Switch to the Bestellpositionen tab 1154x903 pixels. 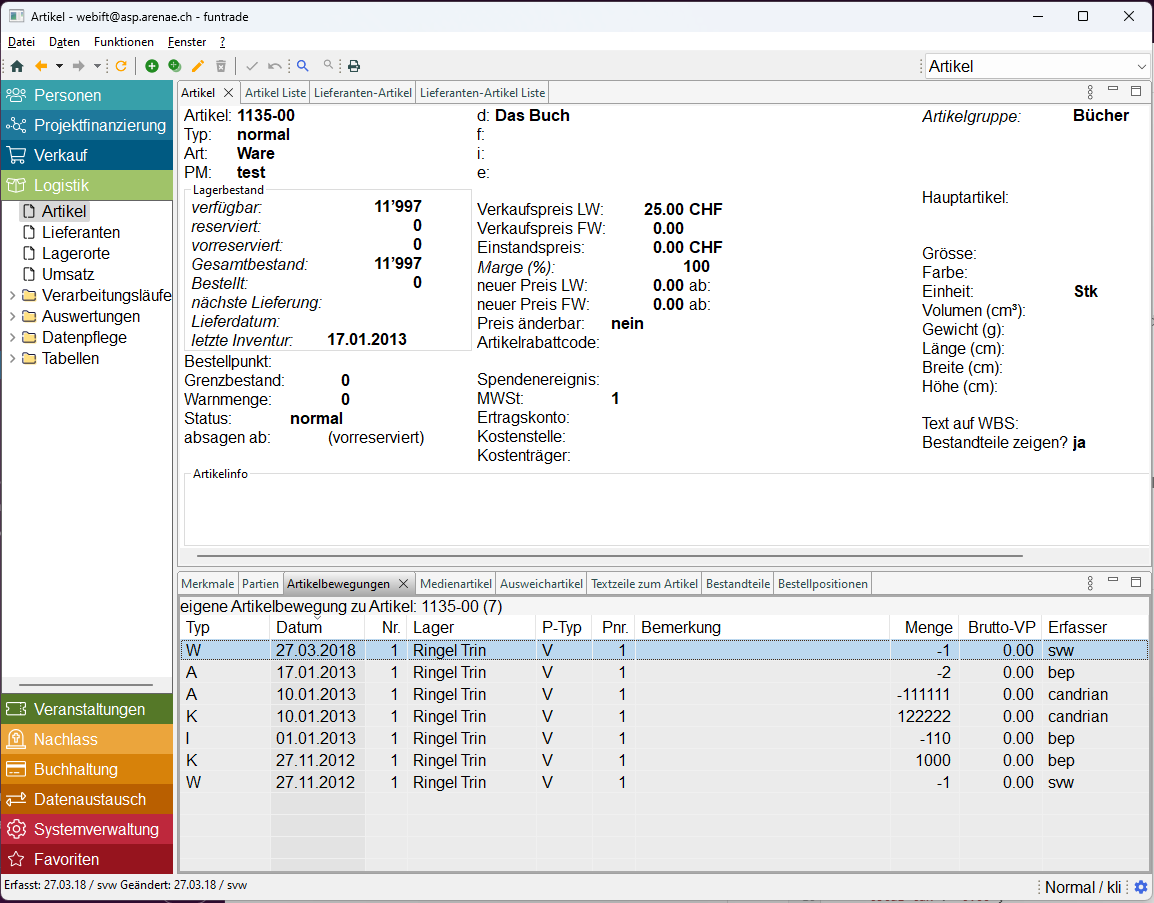click(x=822, y=583)
